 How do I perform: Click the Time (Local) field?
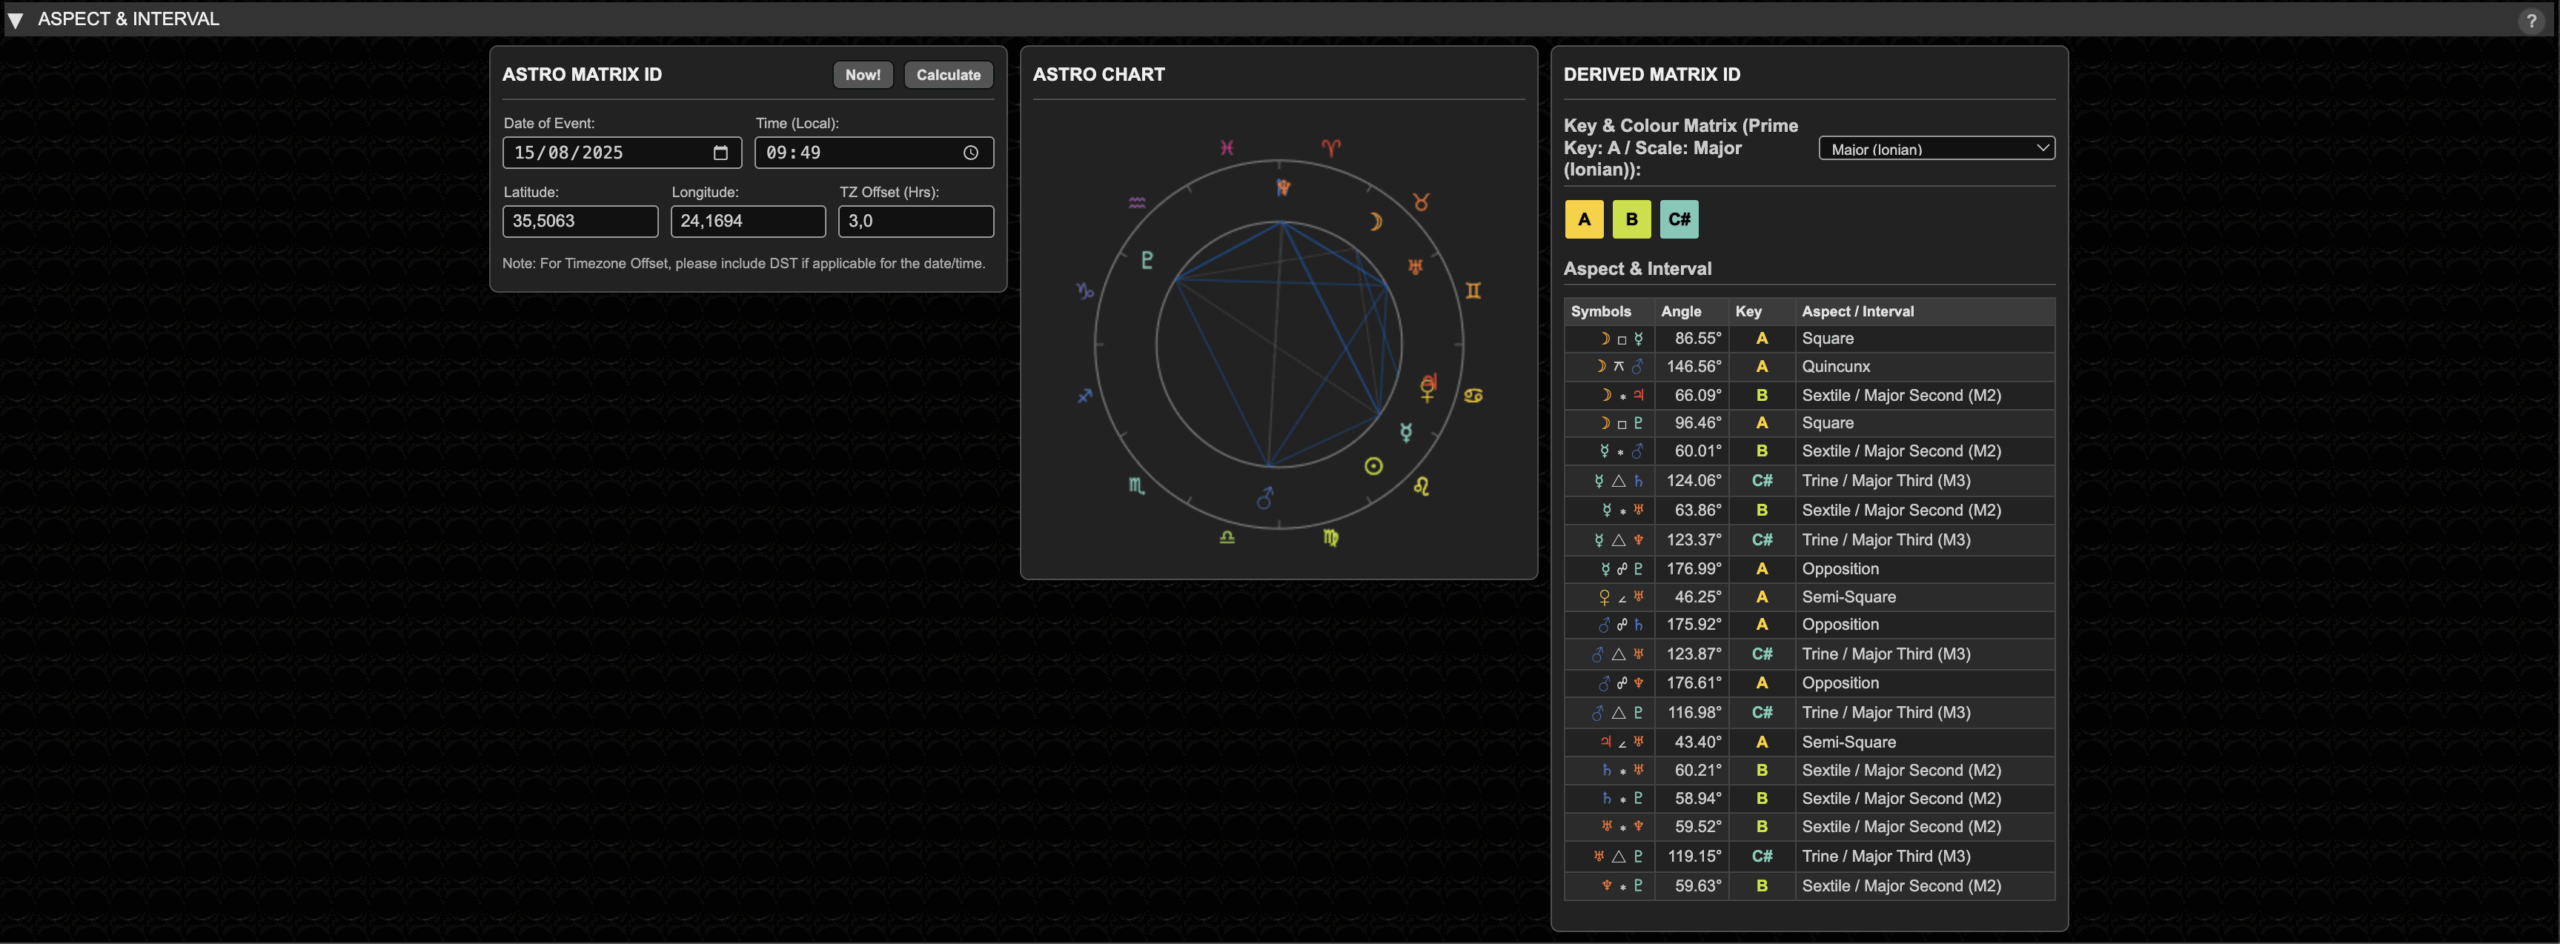tap(874, 153)
